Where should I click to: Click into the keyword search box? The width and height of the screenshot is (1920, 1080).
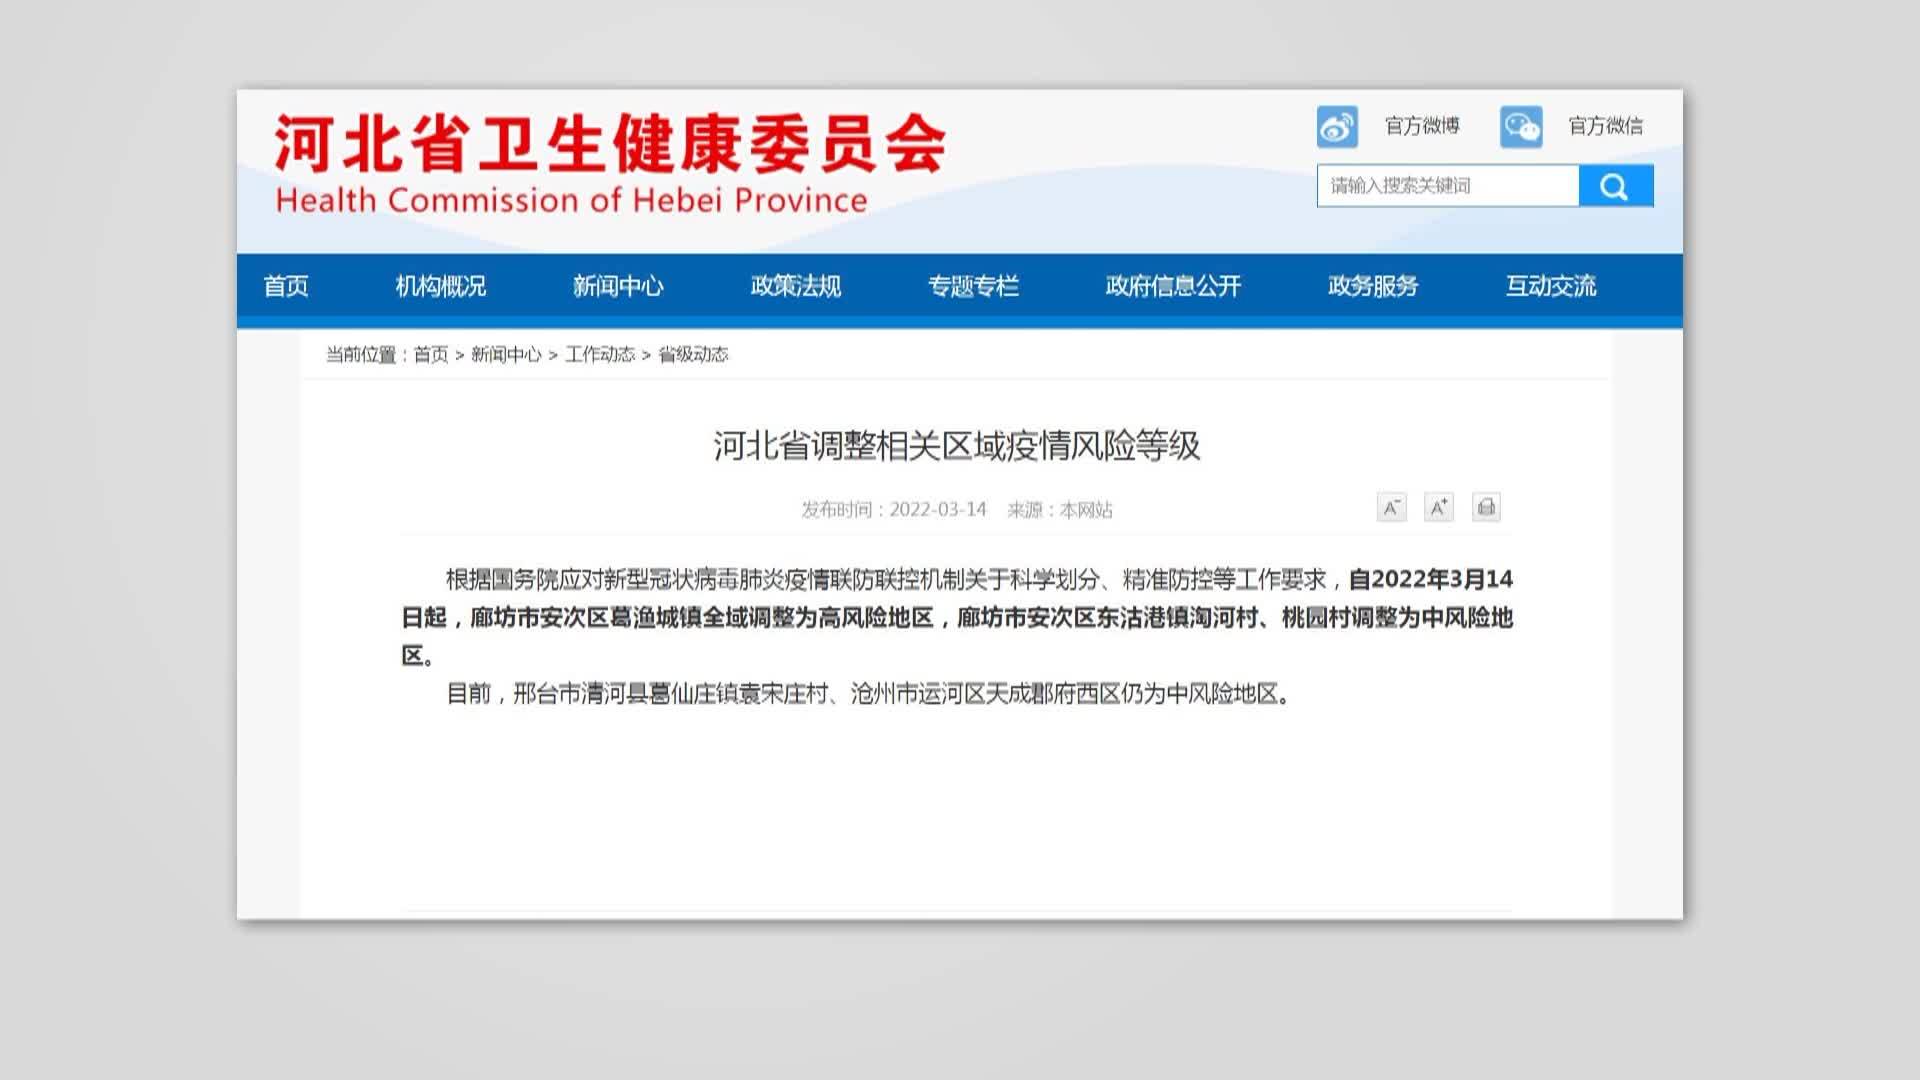click(1447, 186)
